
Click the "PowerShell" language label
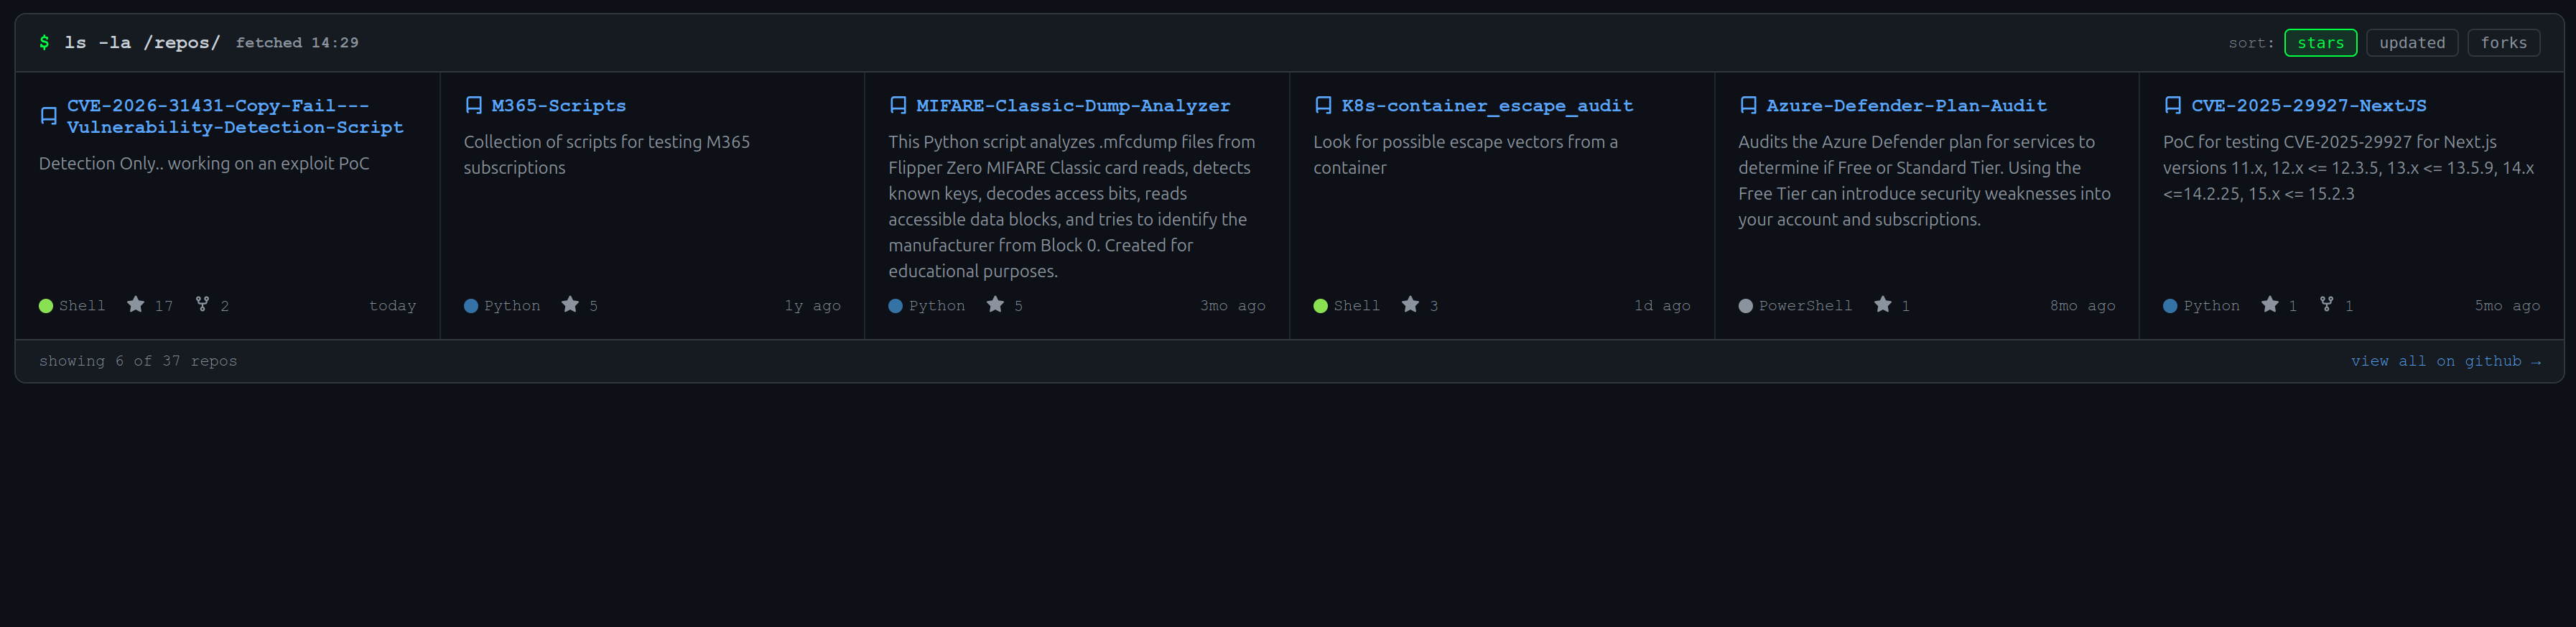tap(1805, 306)
